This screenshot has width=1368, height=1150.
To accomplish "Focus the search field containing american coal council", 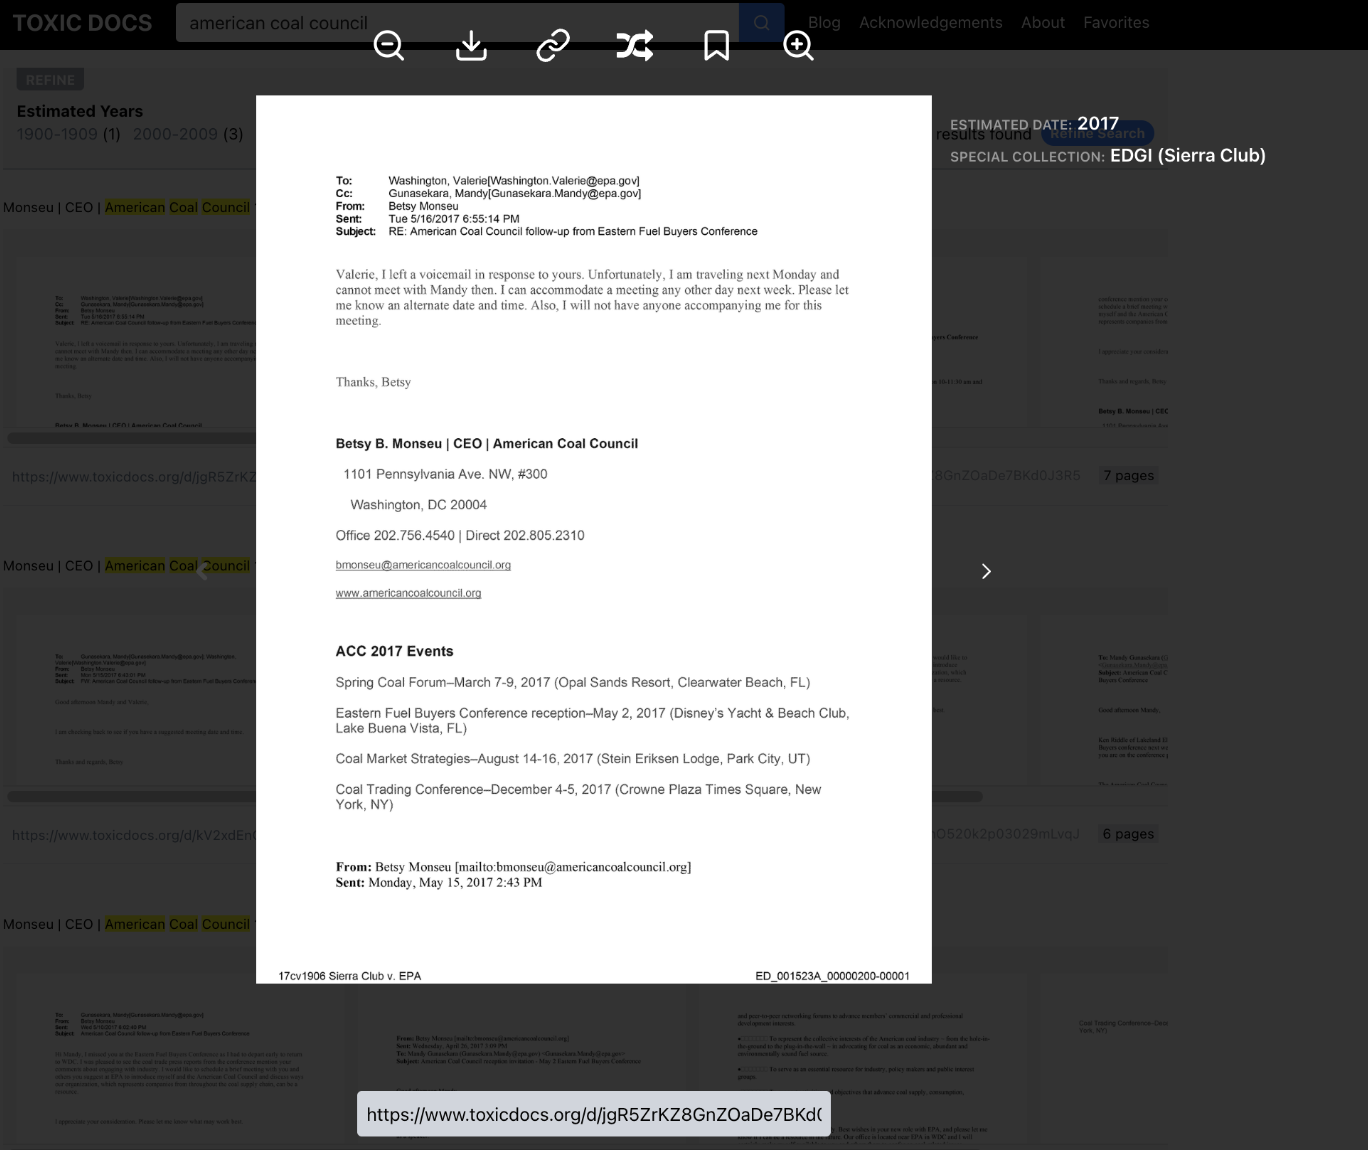I will tap(457, 22).
